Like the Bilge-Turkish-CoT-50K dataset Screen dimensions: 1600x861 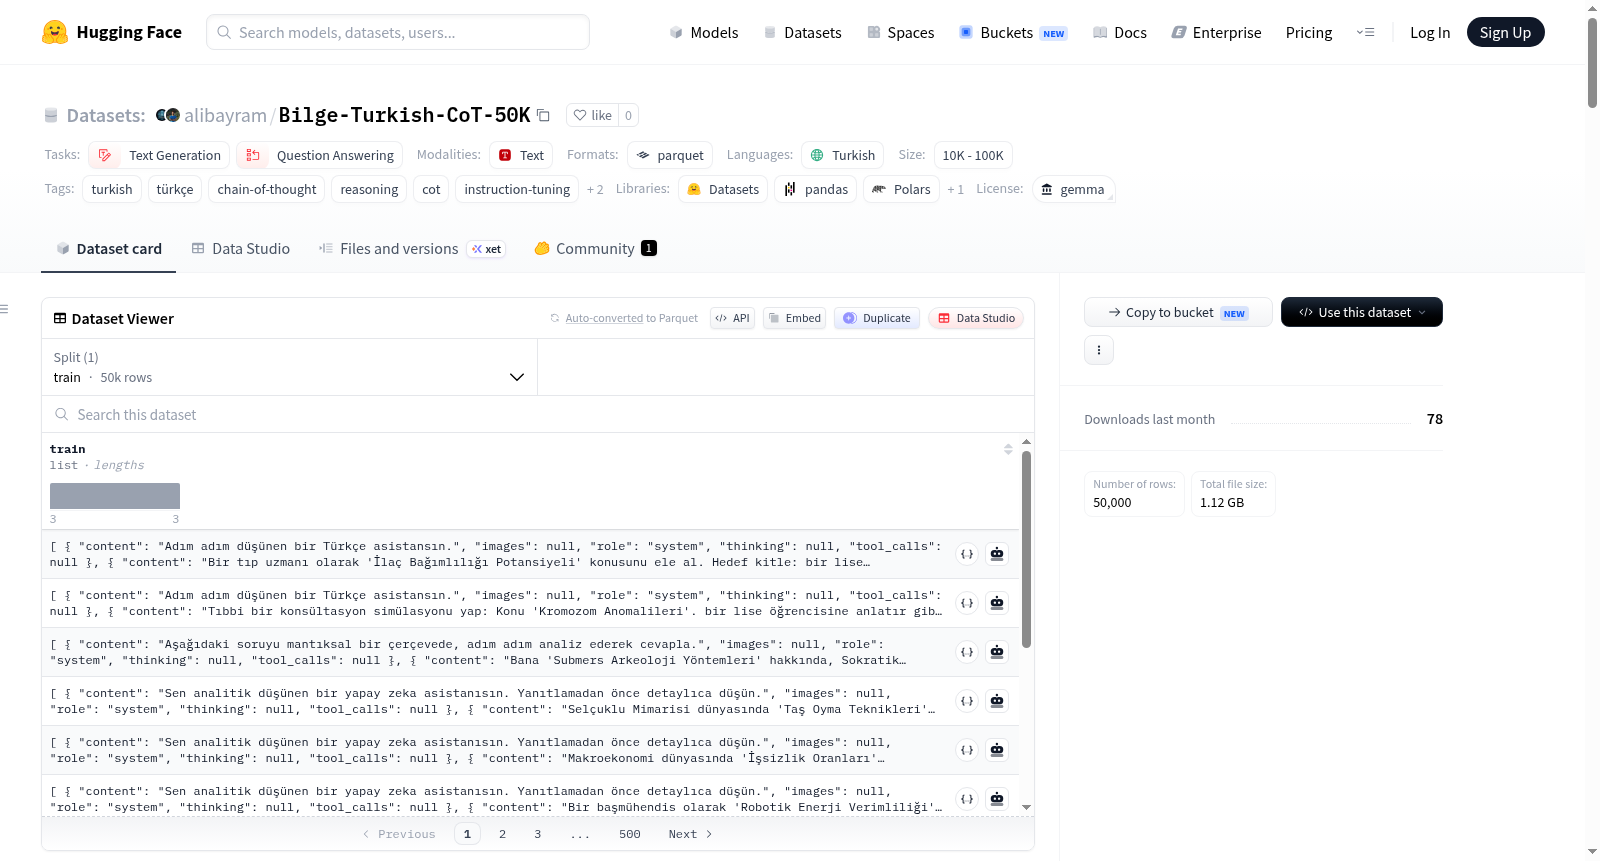coord(592,115)
